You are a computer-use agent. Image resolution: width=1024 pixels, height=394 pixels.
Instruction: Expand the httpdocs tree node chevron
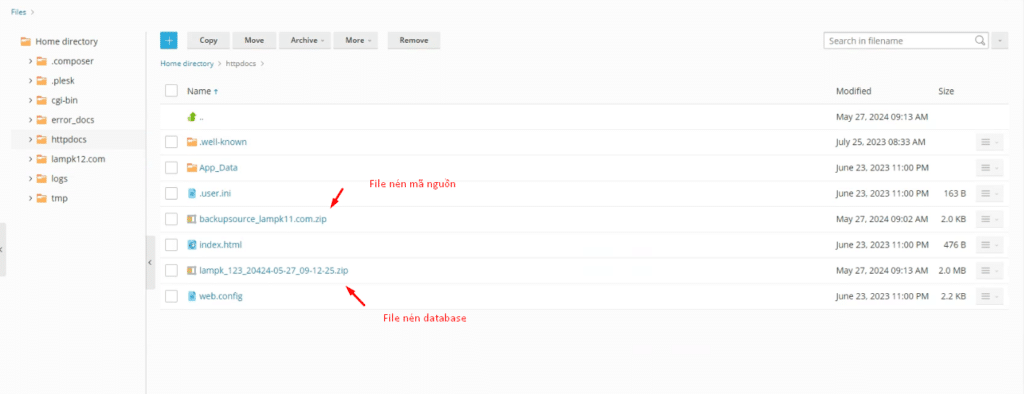coord(30,139)
